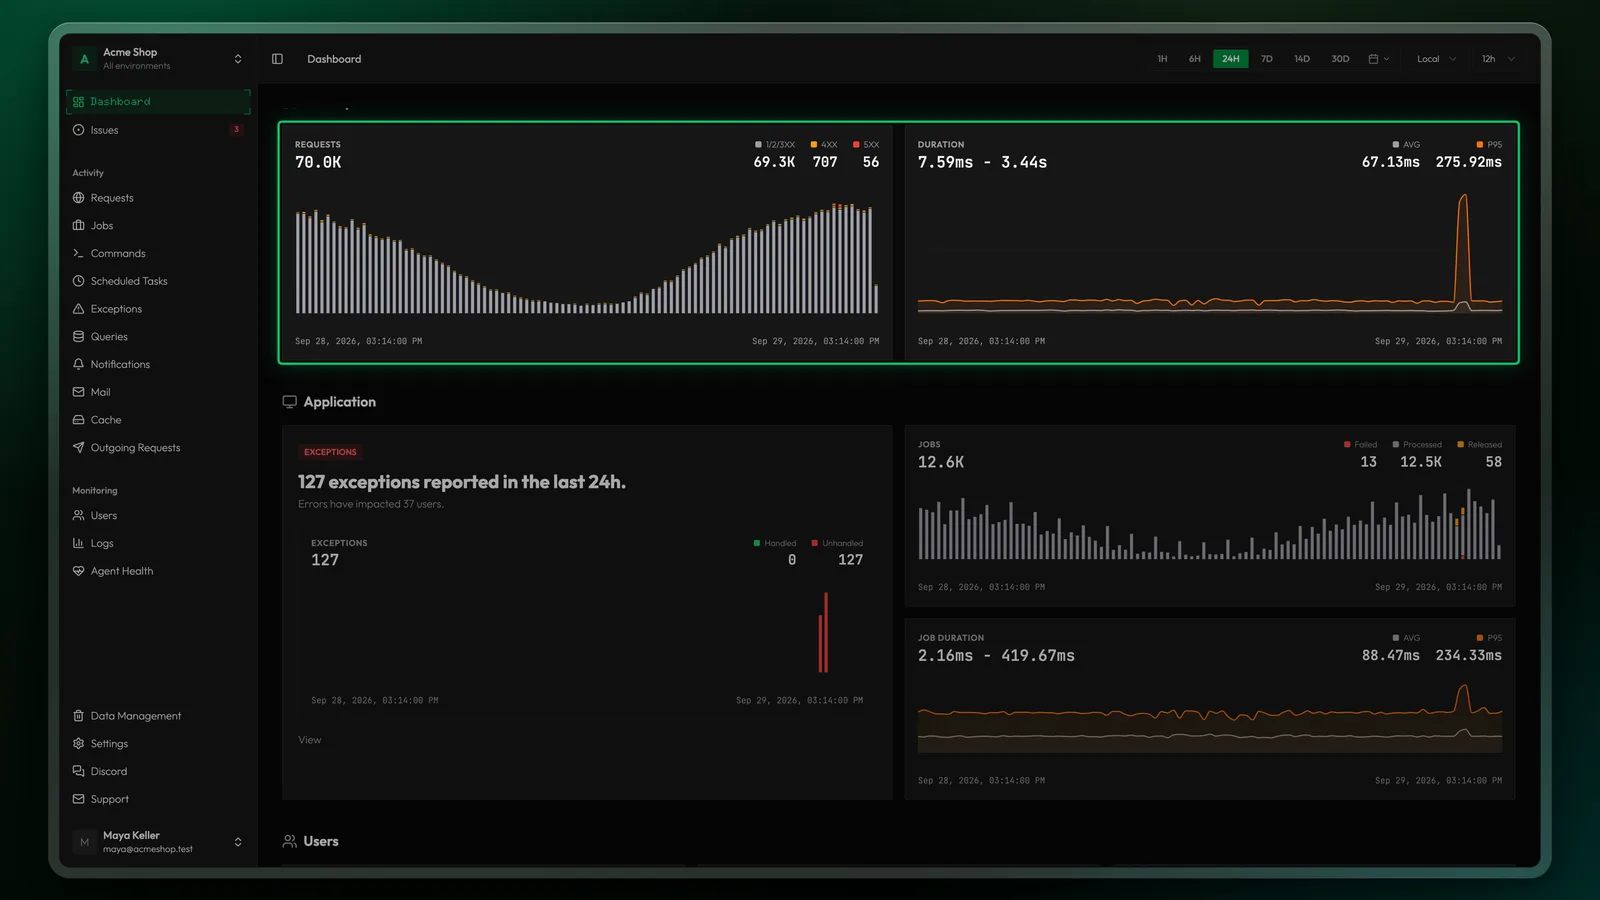Open the 12h time format dropdown
1600x900 pixels.
(x=1498, y=59)
